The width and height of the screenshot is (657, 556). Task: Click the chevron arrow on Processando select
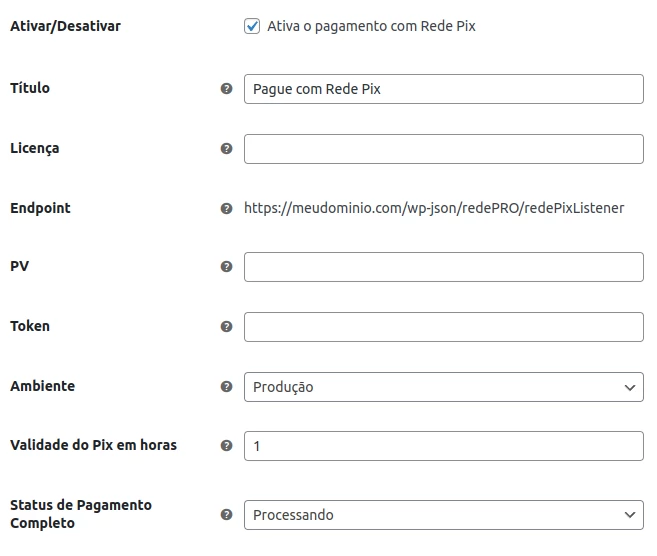[x=629, y=515]
